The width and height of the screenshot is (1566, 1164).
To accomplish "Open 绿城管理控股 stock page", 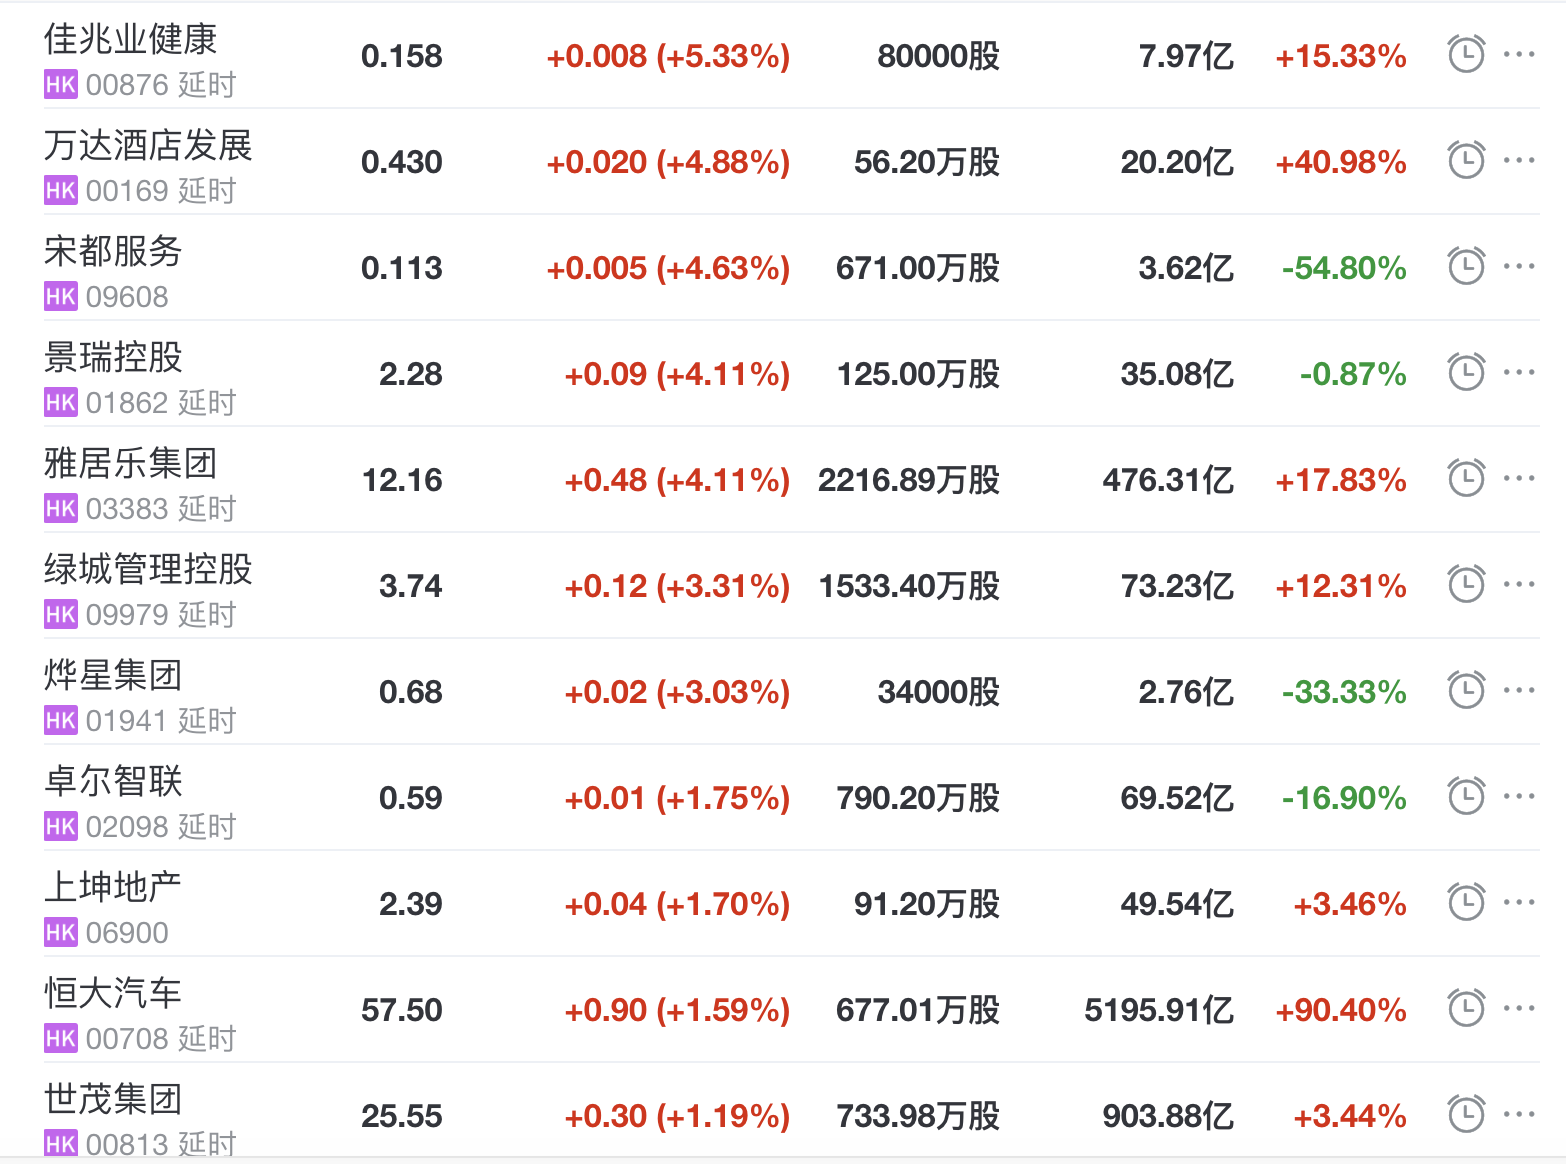I will [x=148, y=569].
